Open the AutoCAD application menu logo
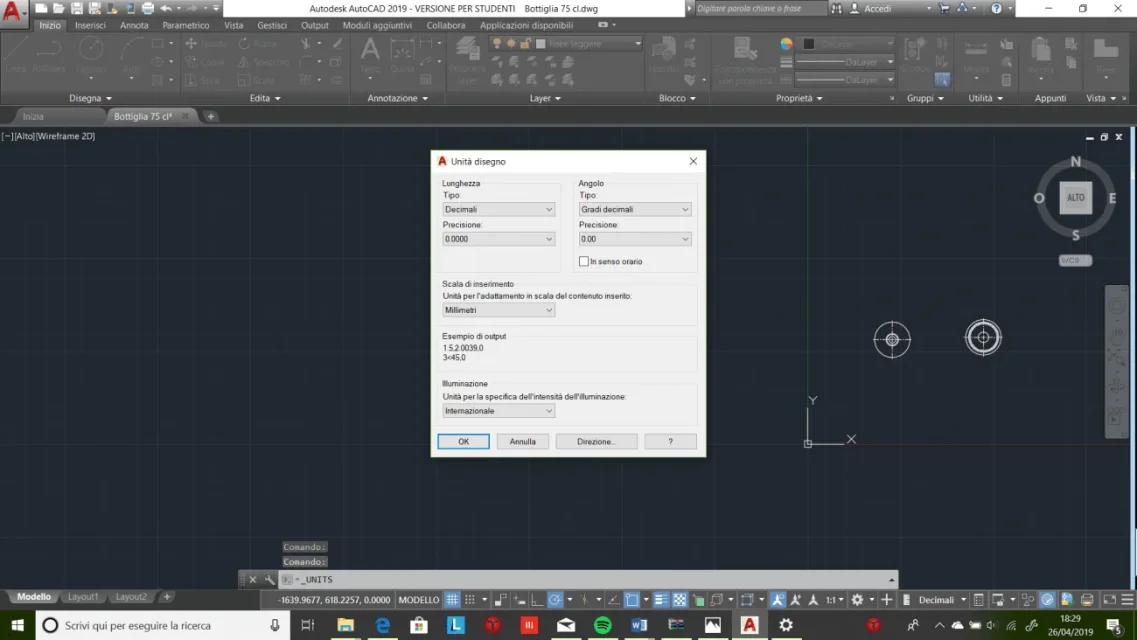 [12, 12]
